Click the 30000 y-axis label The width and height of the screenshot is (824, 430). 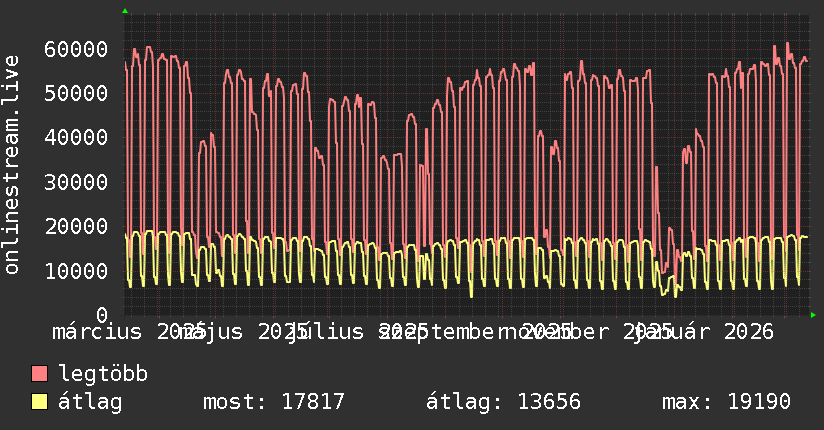pyautogui.click(x=76, y=182)
